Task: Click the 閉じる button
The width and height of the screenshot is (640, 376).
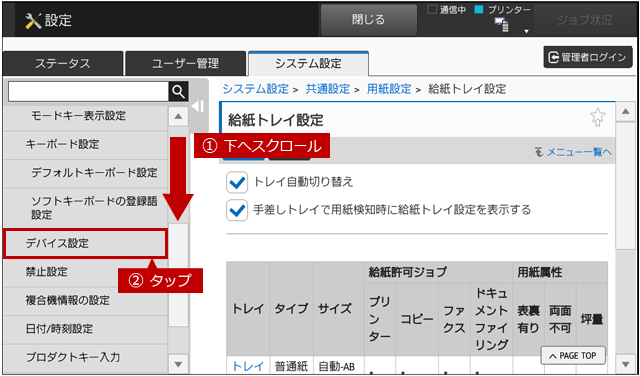Action: click(369, 20)
